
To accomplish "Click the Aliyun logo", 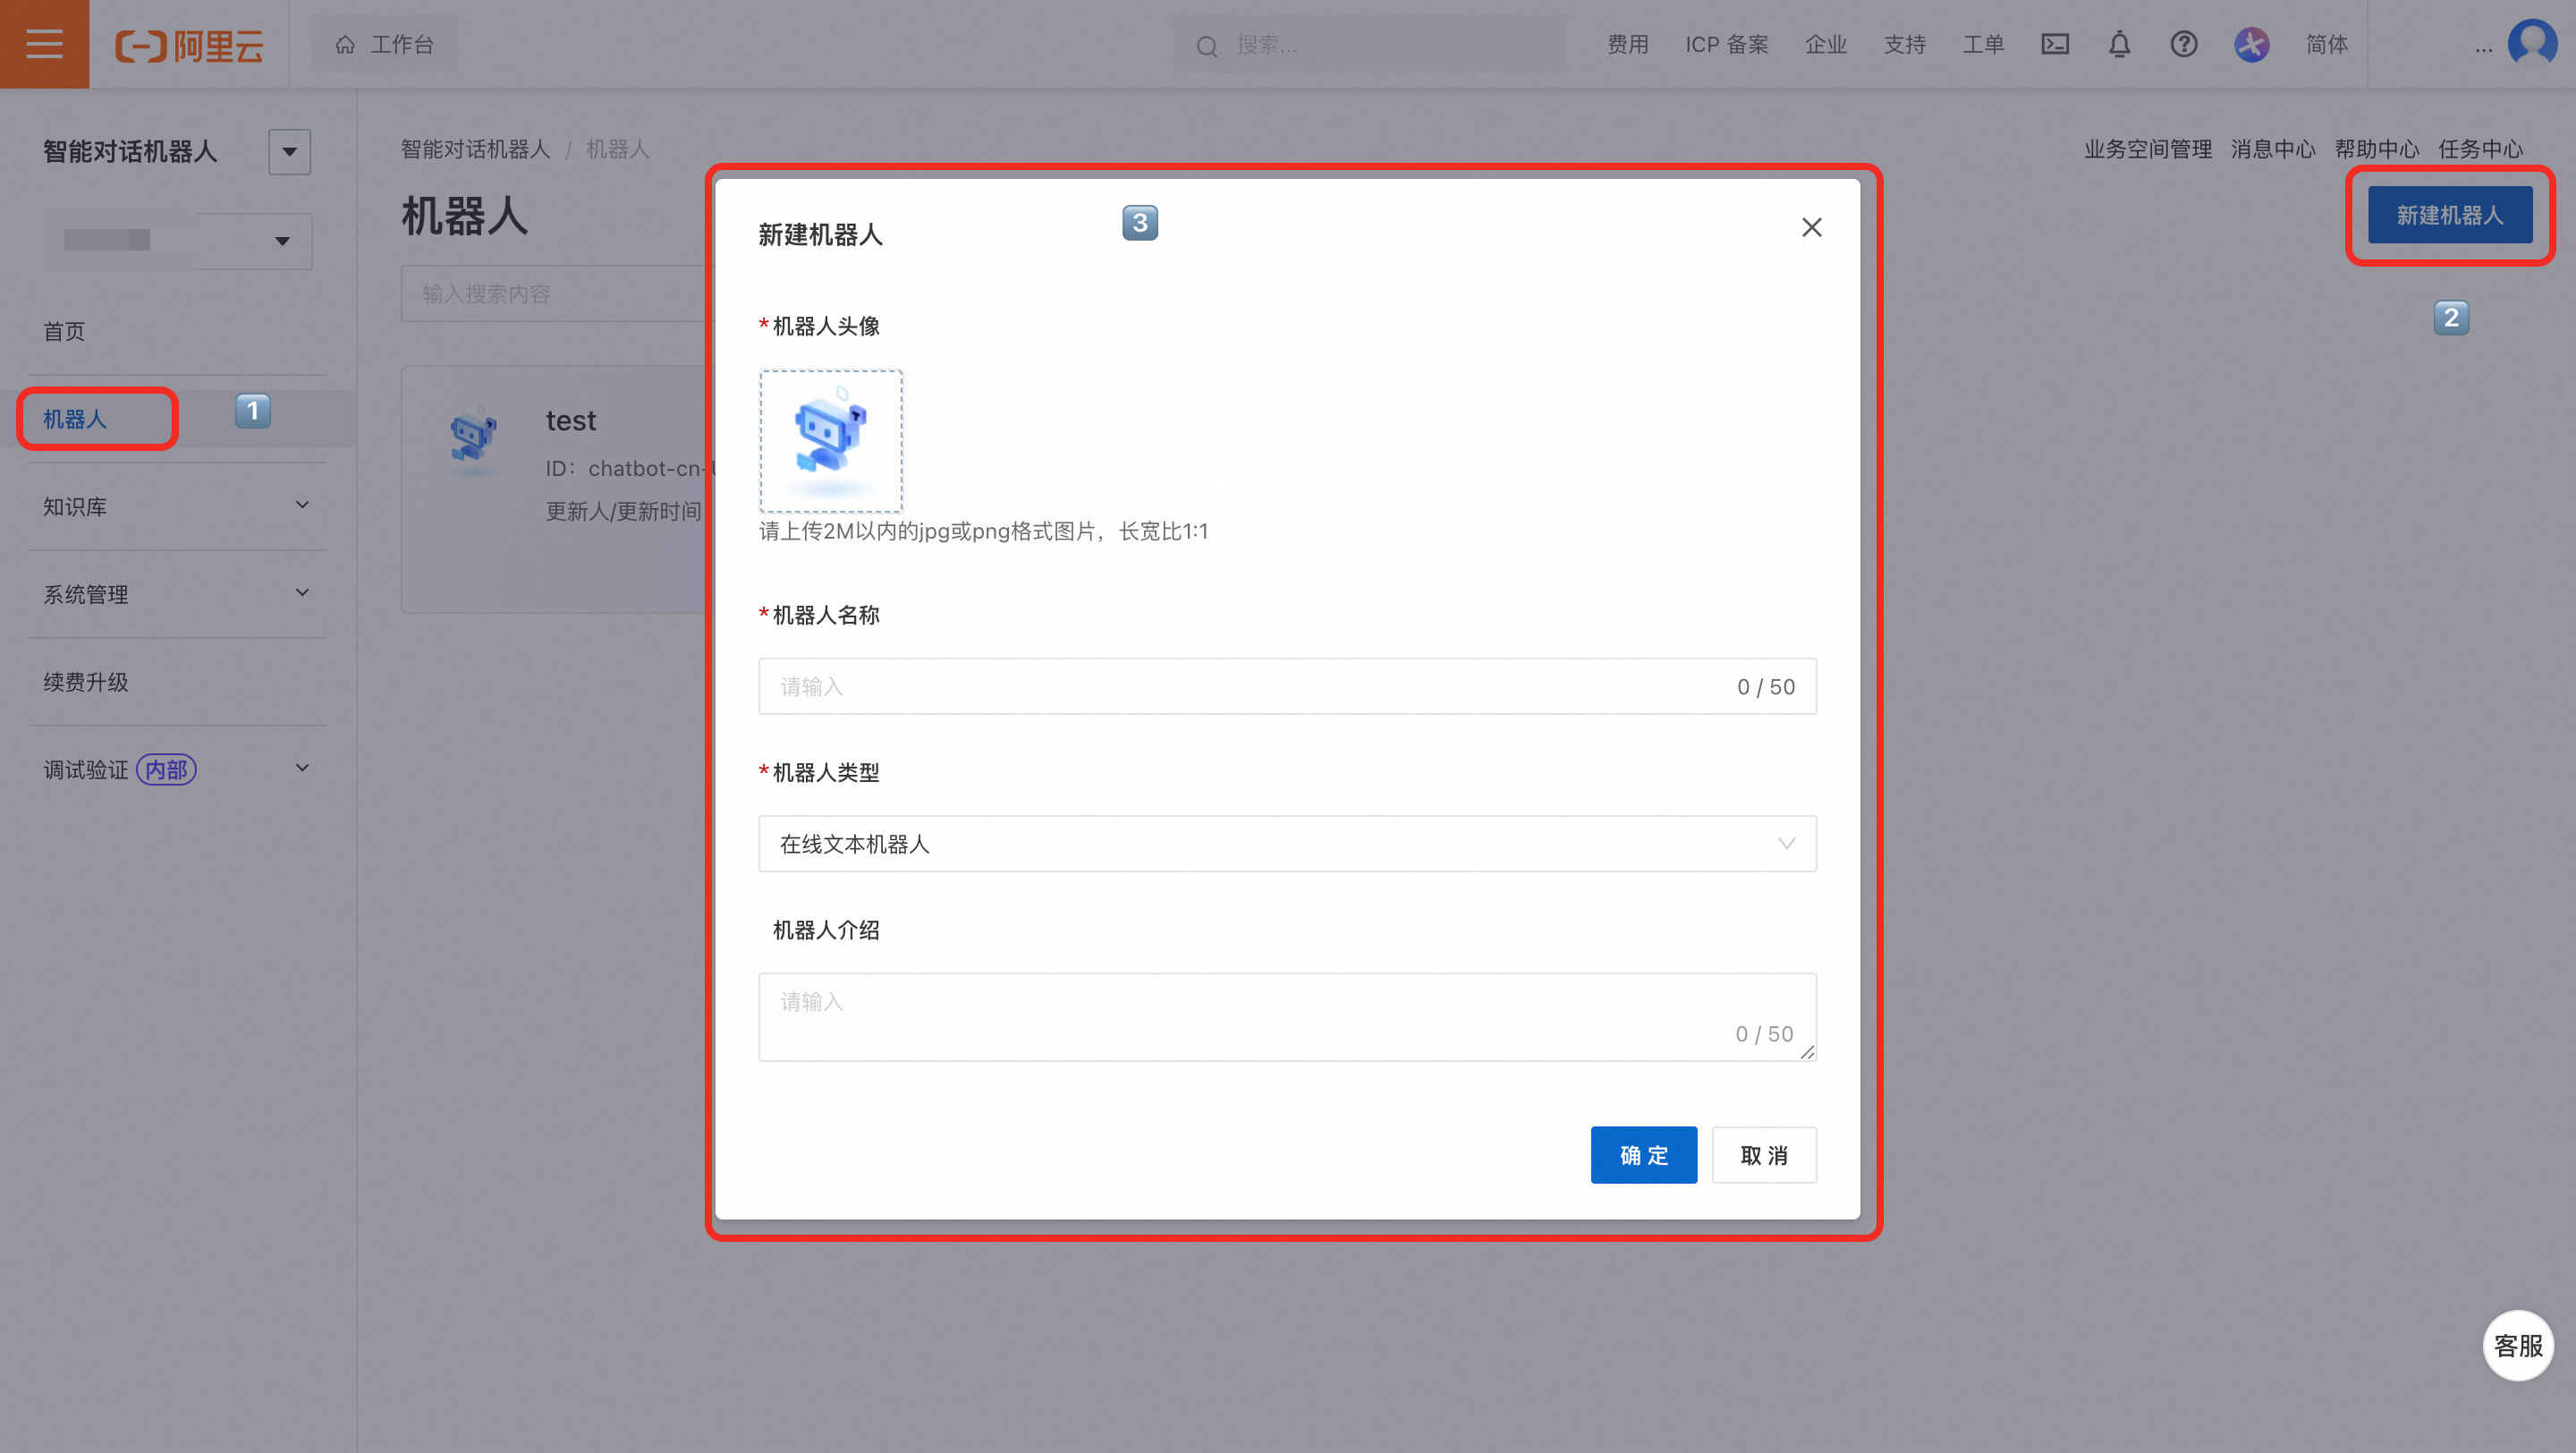I will (189, 45).
